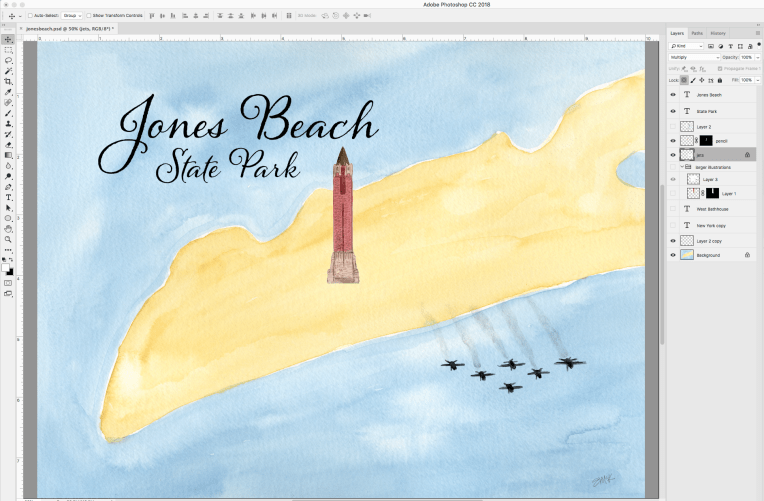Viewport: 764px width, 501px height.
Task: Select the Lasso tool
Action: coord(8,60)
